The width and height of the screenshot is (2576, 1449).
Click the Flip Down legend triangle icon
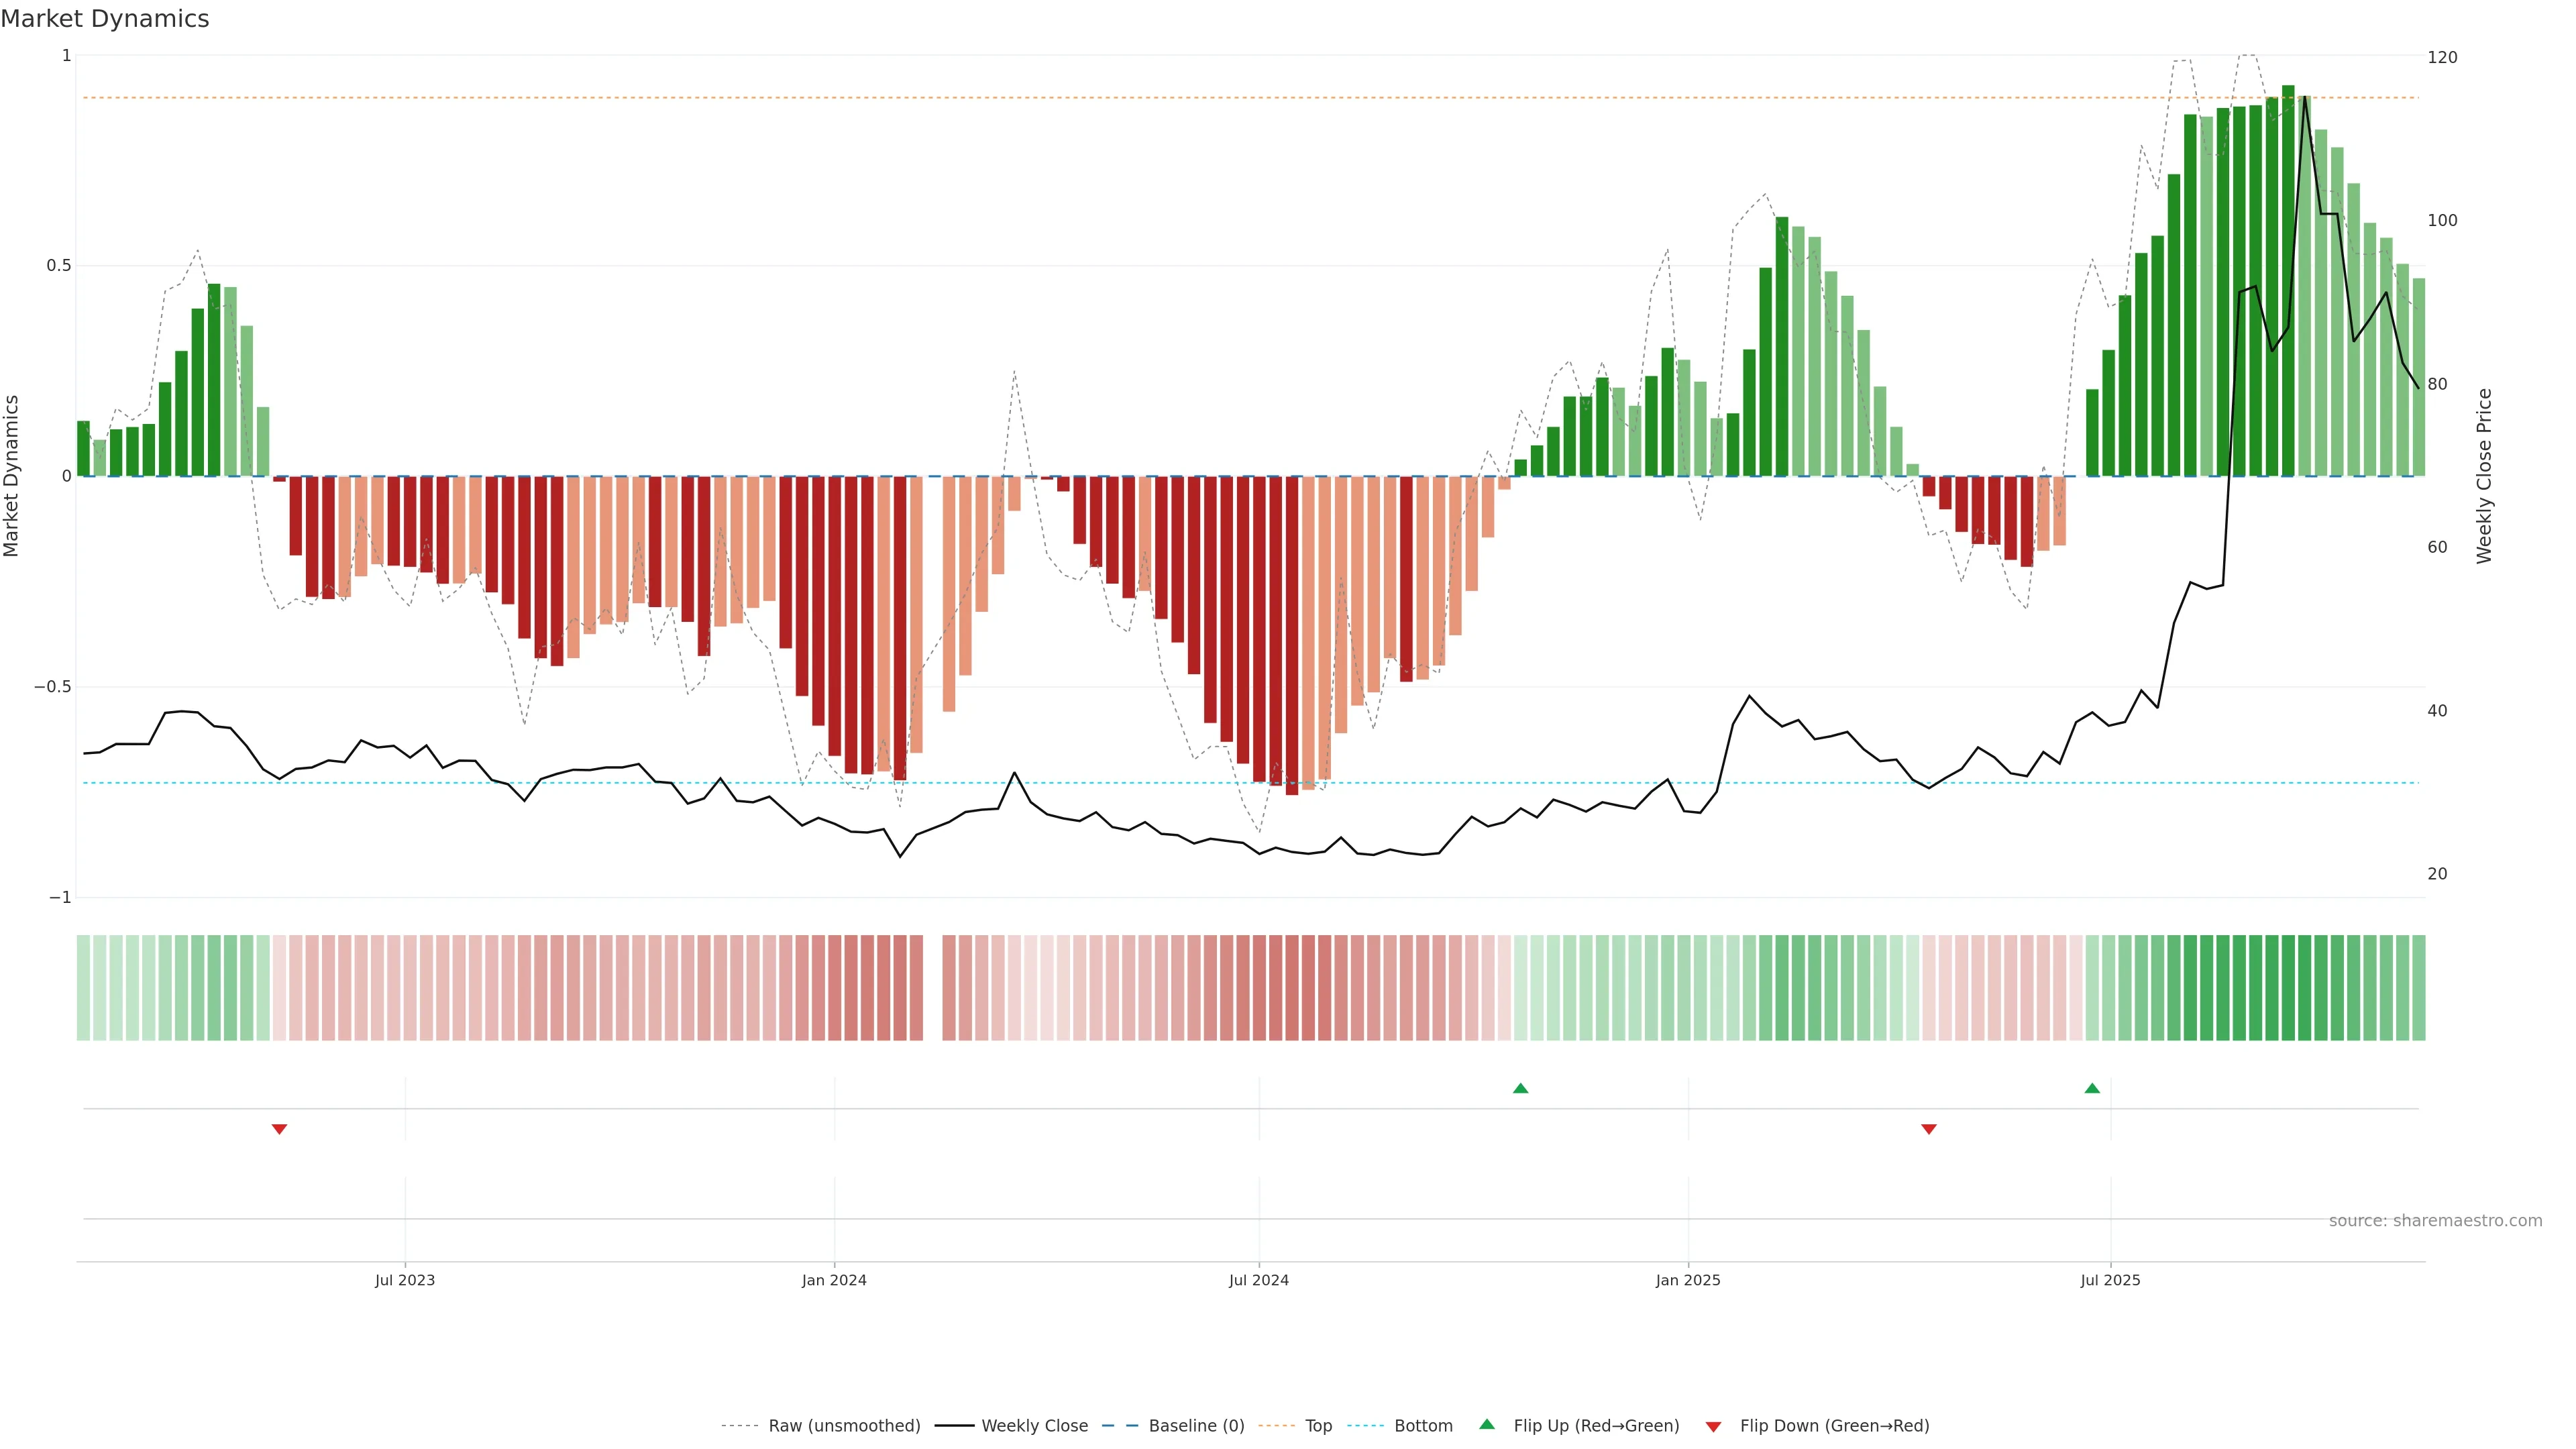pyautogui.click(x=1713, y=1427)
